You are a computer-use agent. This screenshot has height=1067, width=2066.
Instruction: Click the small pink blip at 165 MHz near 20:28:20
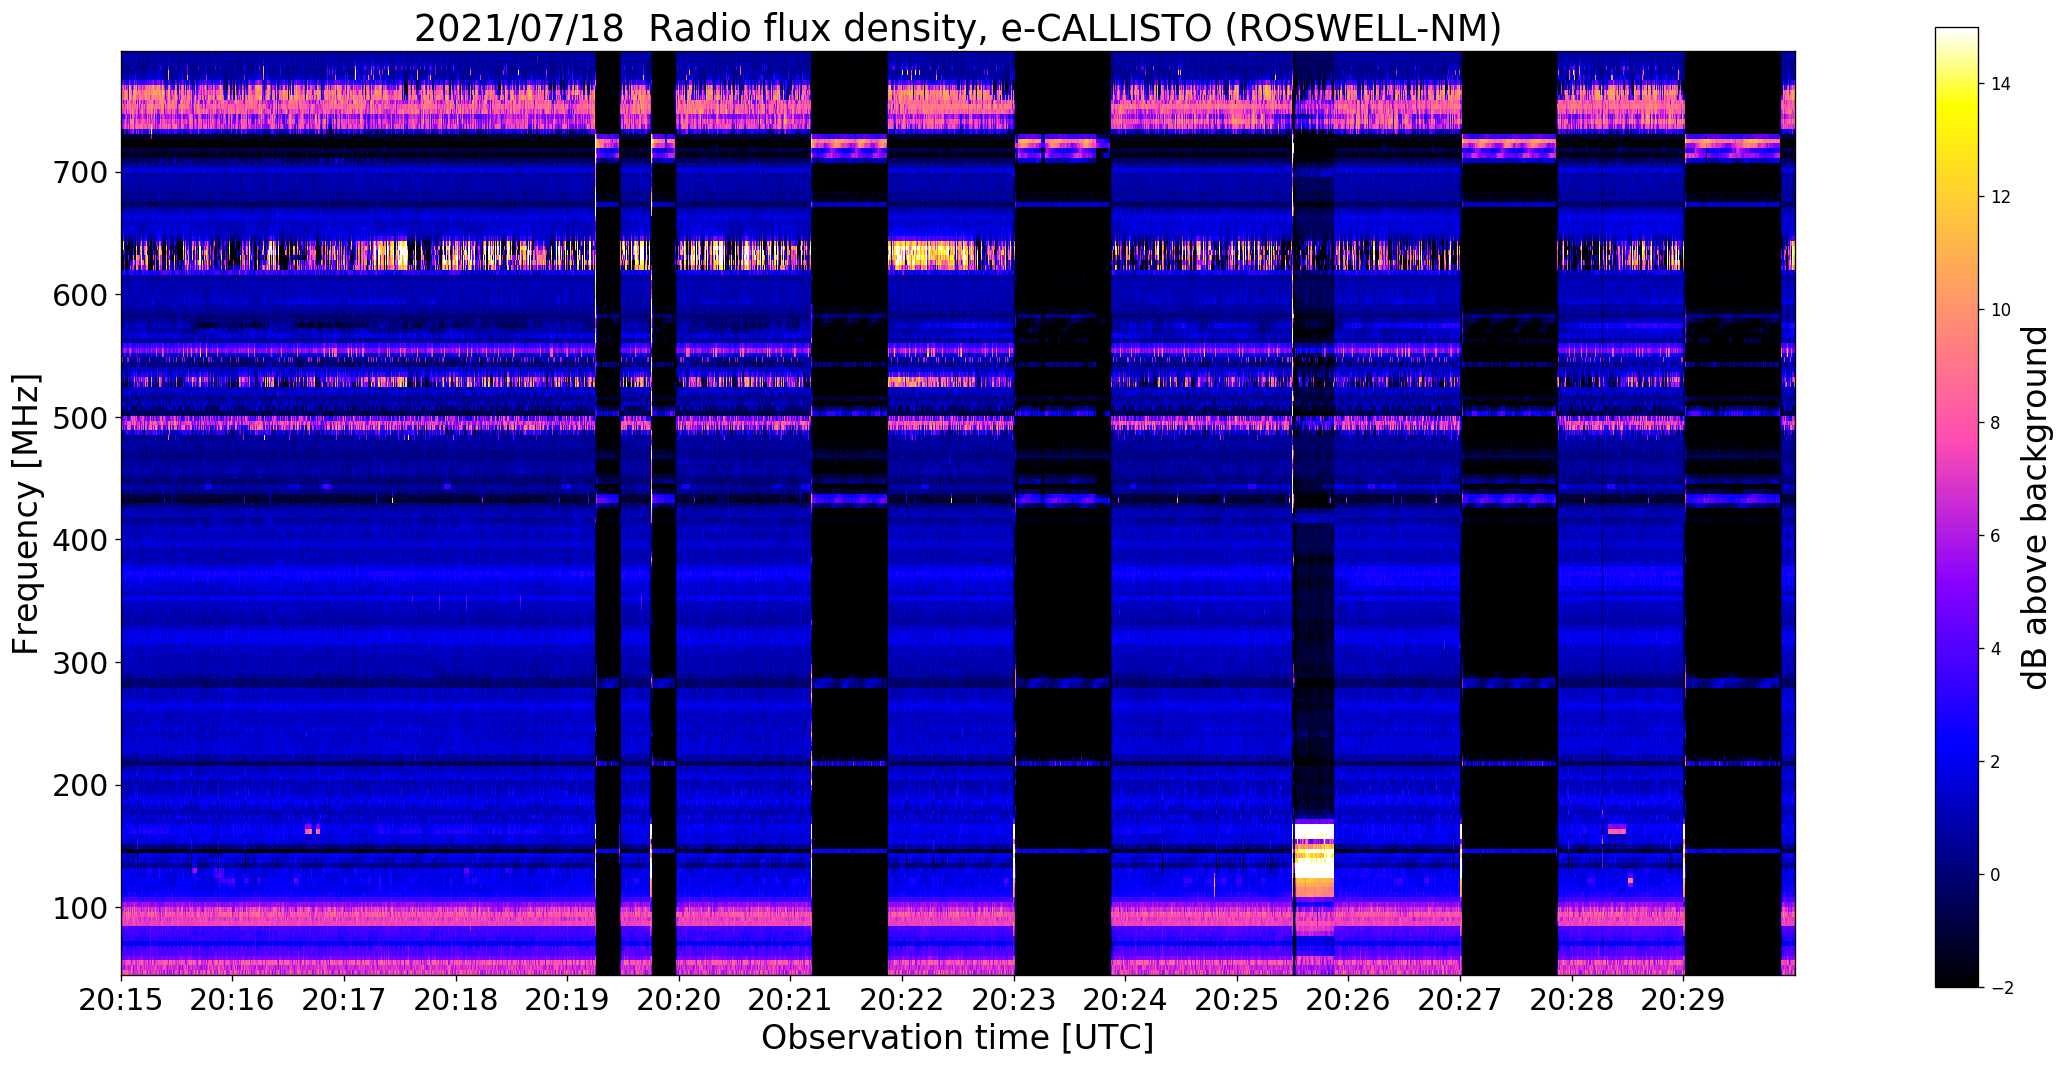point(1616,829)
